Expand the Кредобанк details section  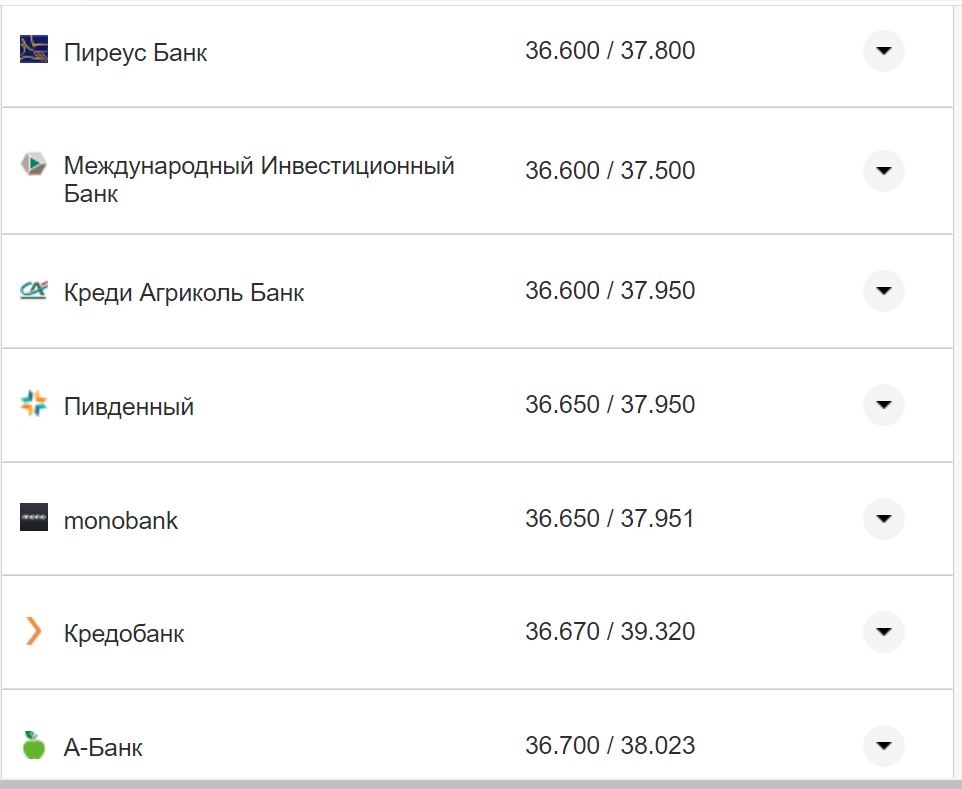pos(883,632)
